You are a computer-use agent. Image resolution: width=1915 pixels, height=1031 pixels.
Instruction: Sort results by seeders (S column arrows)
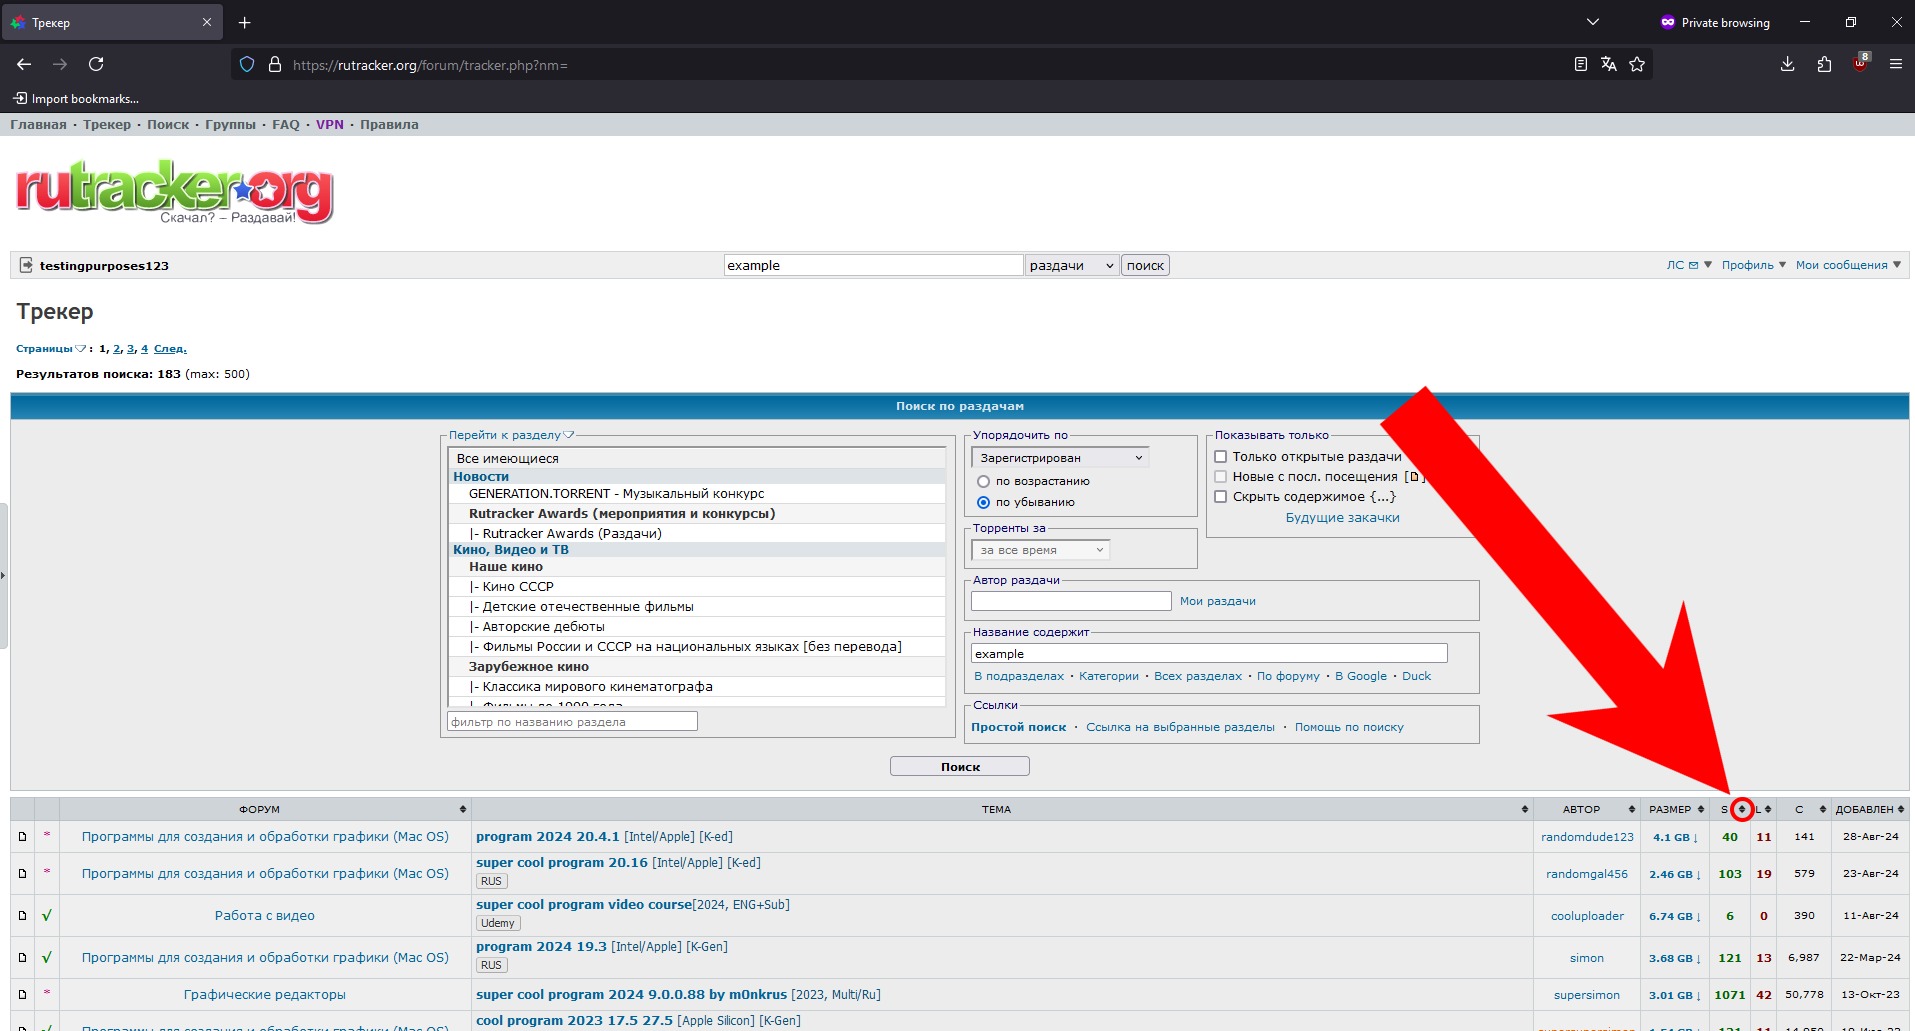coord(1741,809)
